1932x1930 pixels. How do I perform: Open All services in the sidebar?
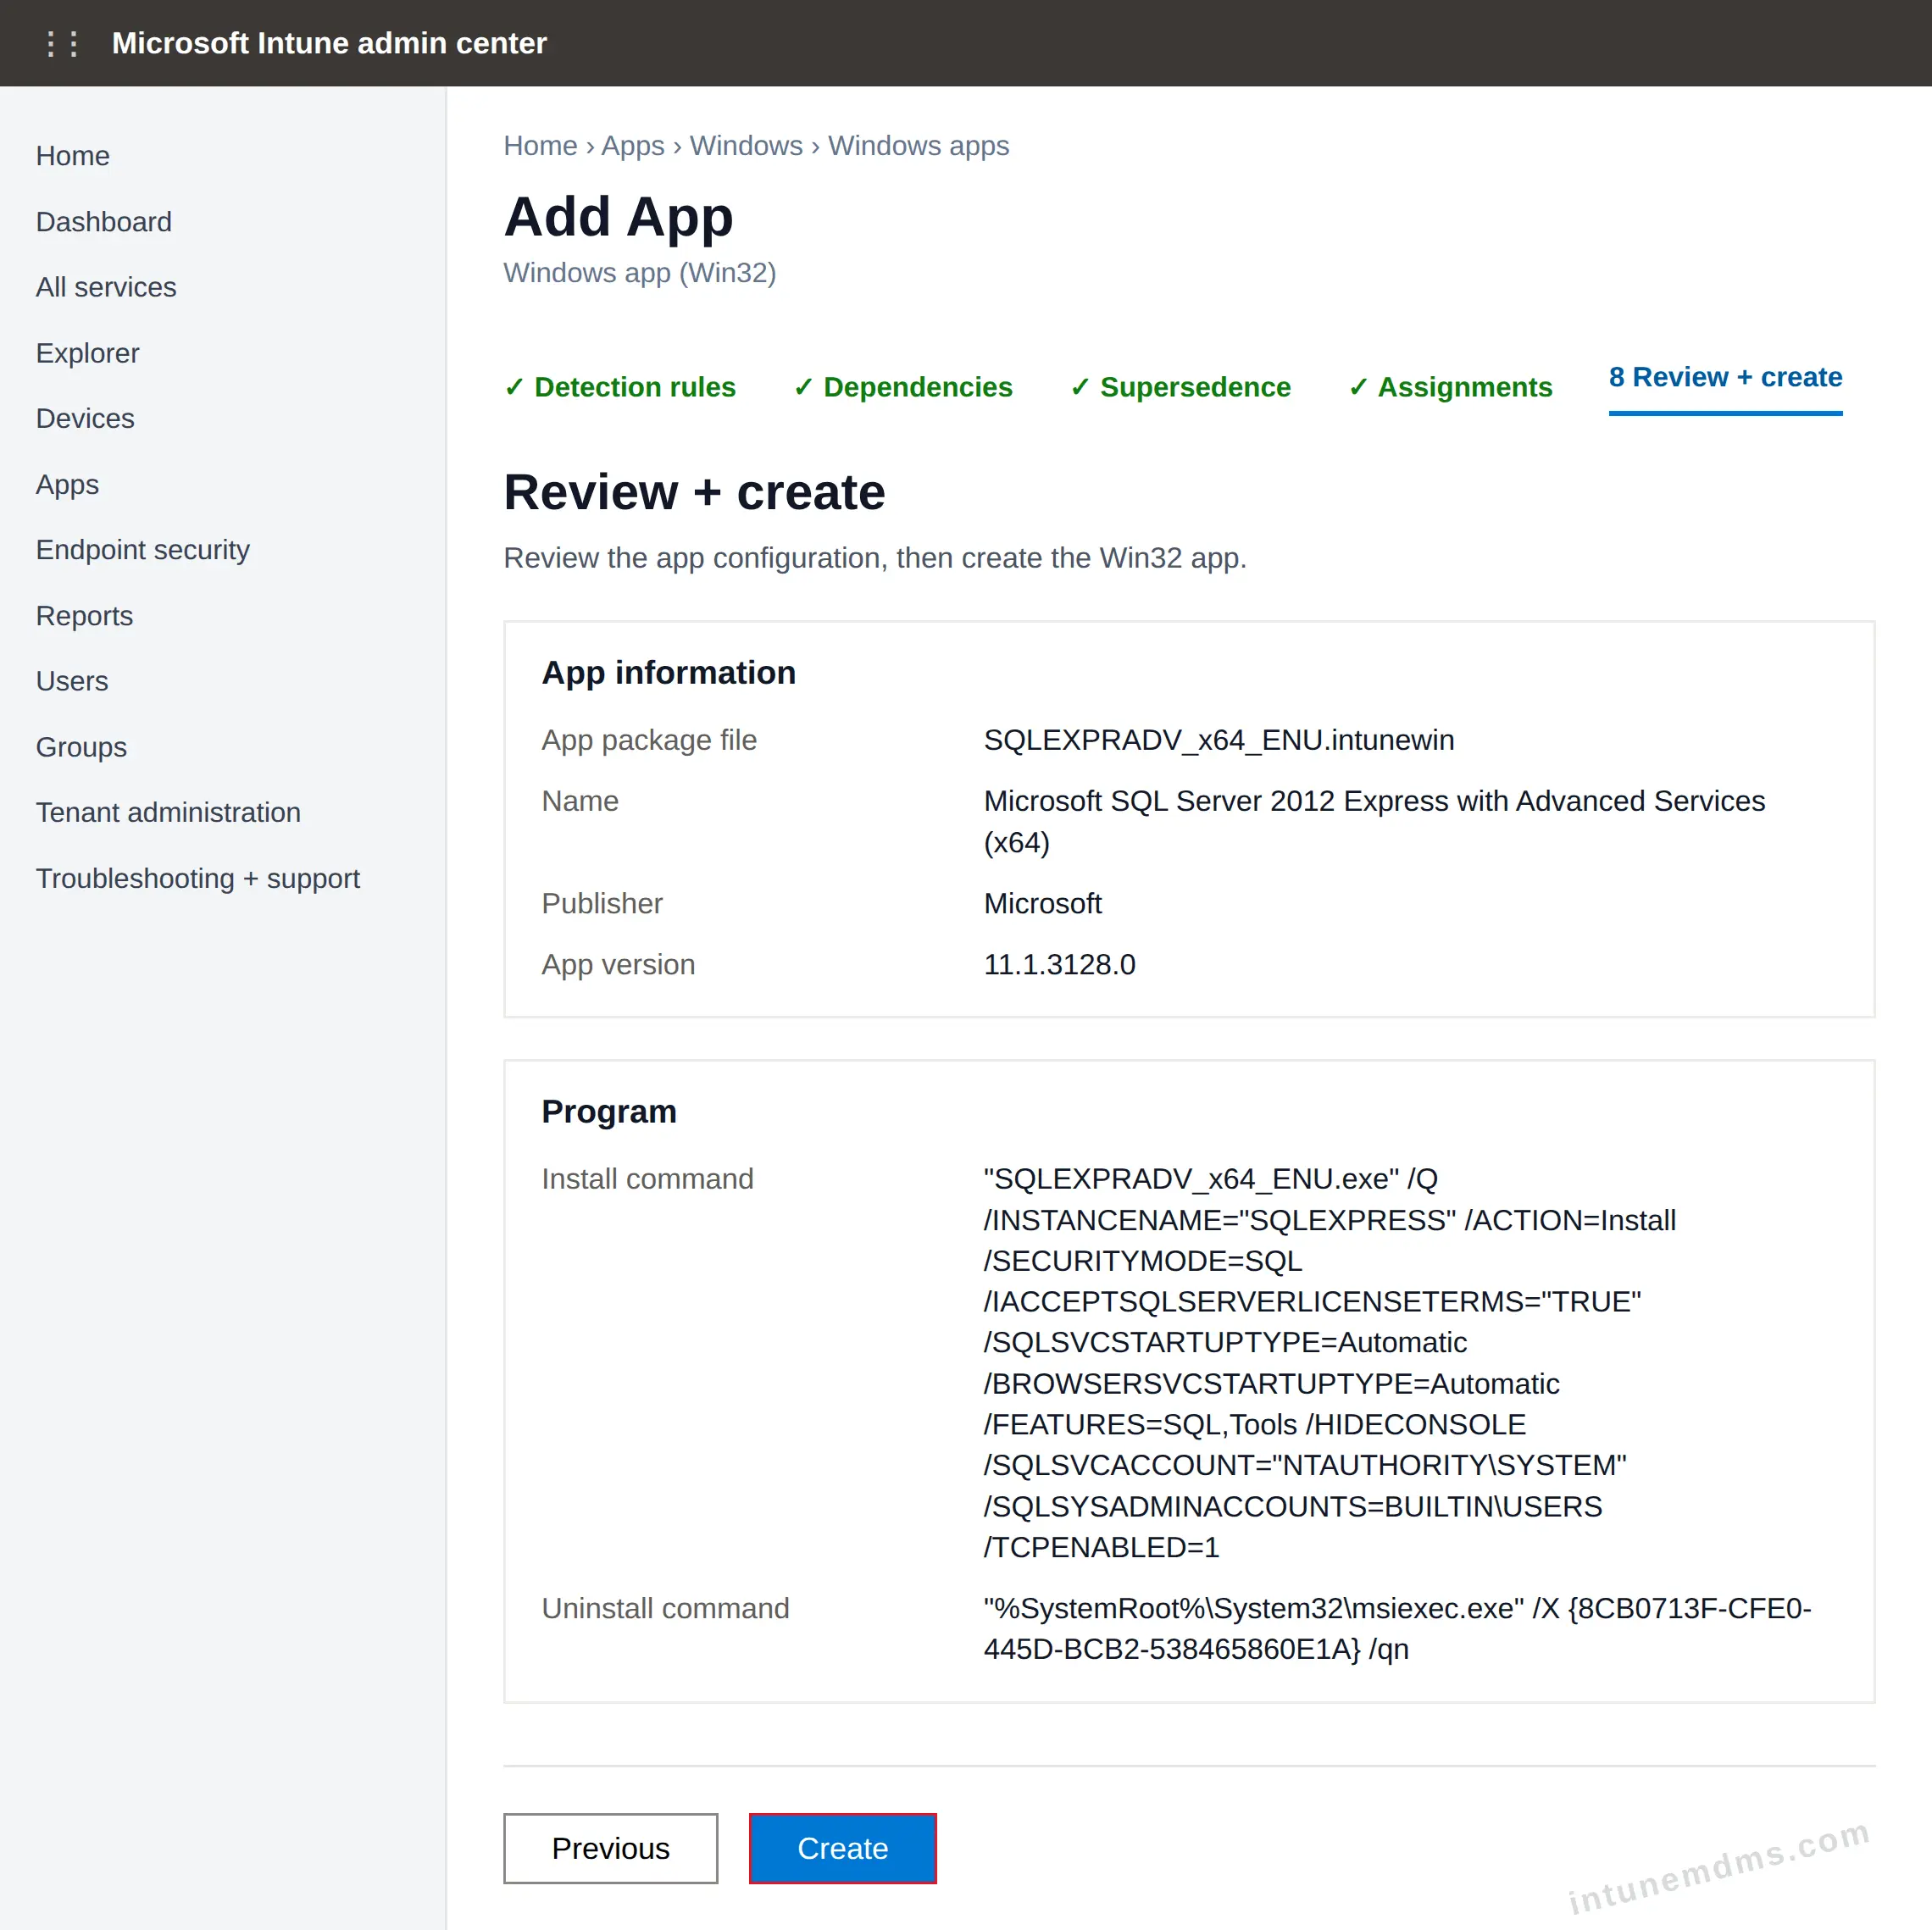(106, 287)
